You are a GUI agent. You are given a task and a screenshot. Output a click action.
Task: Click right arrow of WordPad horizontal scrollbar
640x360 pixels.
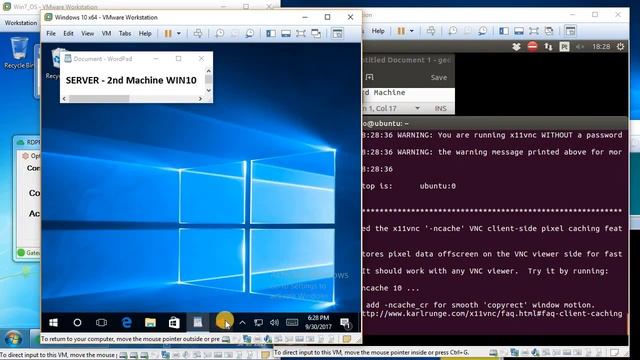tap(200, 99)
